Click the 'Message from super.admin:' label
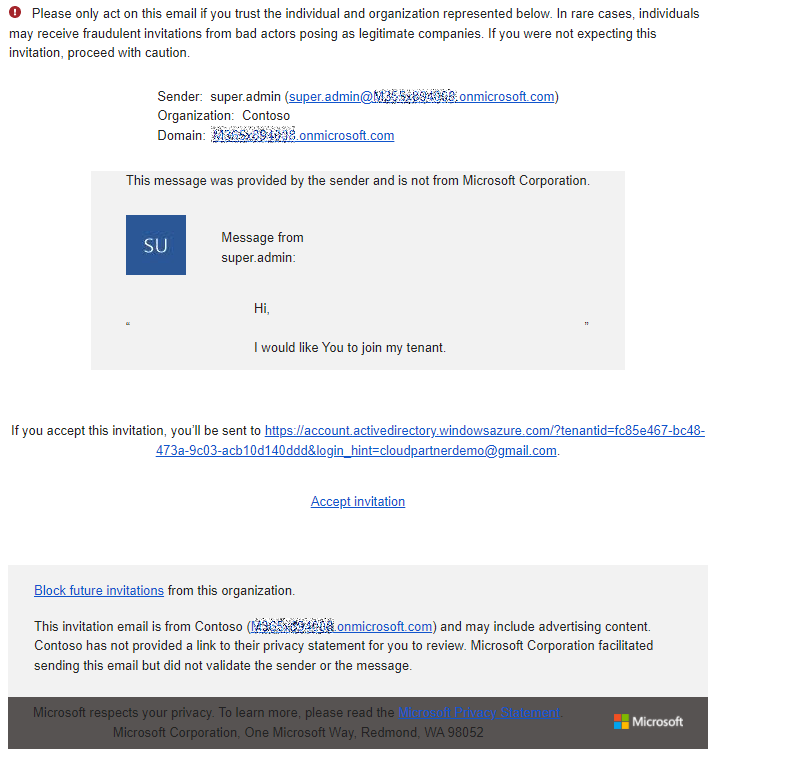 tap(262, 247)
